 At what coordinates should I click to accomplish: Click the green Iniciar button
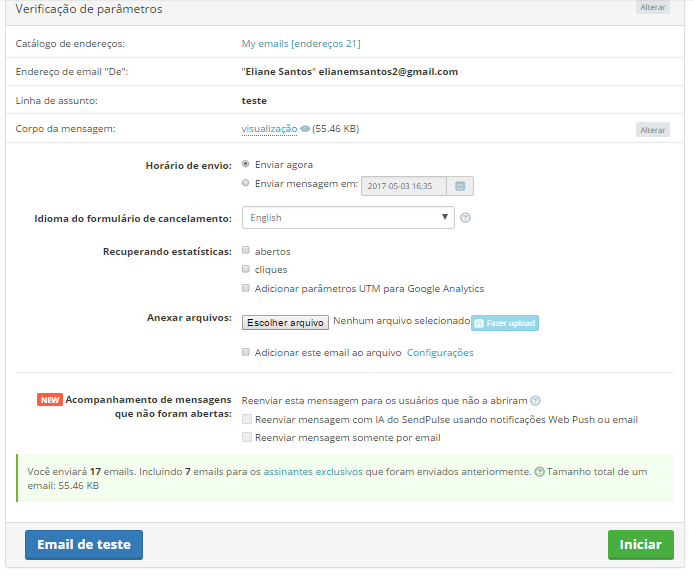tap(640, 545)
